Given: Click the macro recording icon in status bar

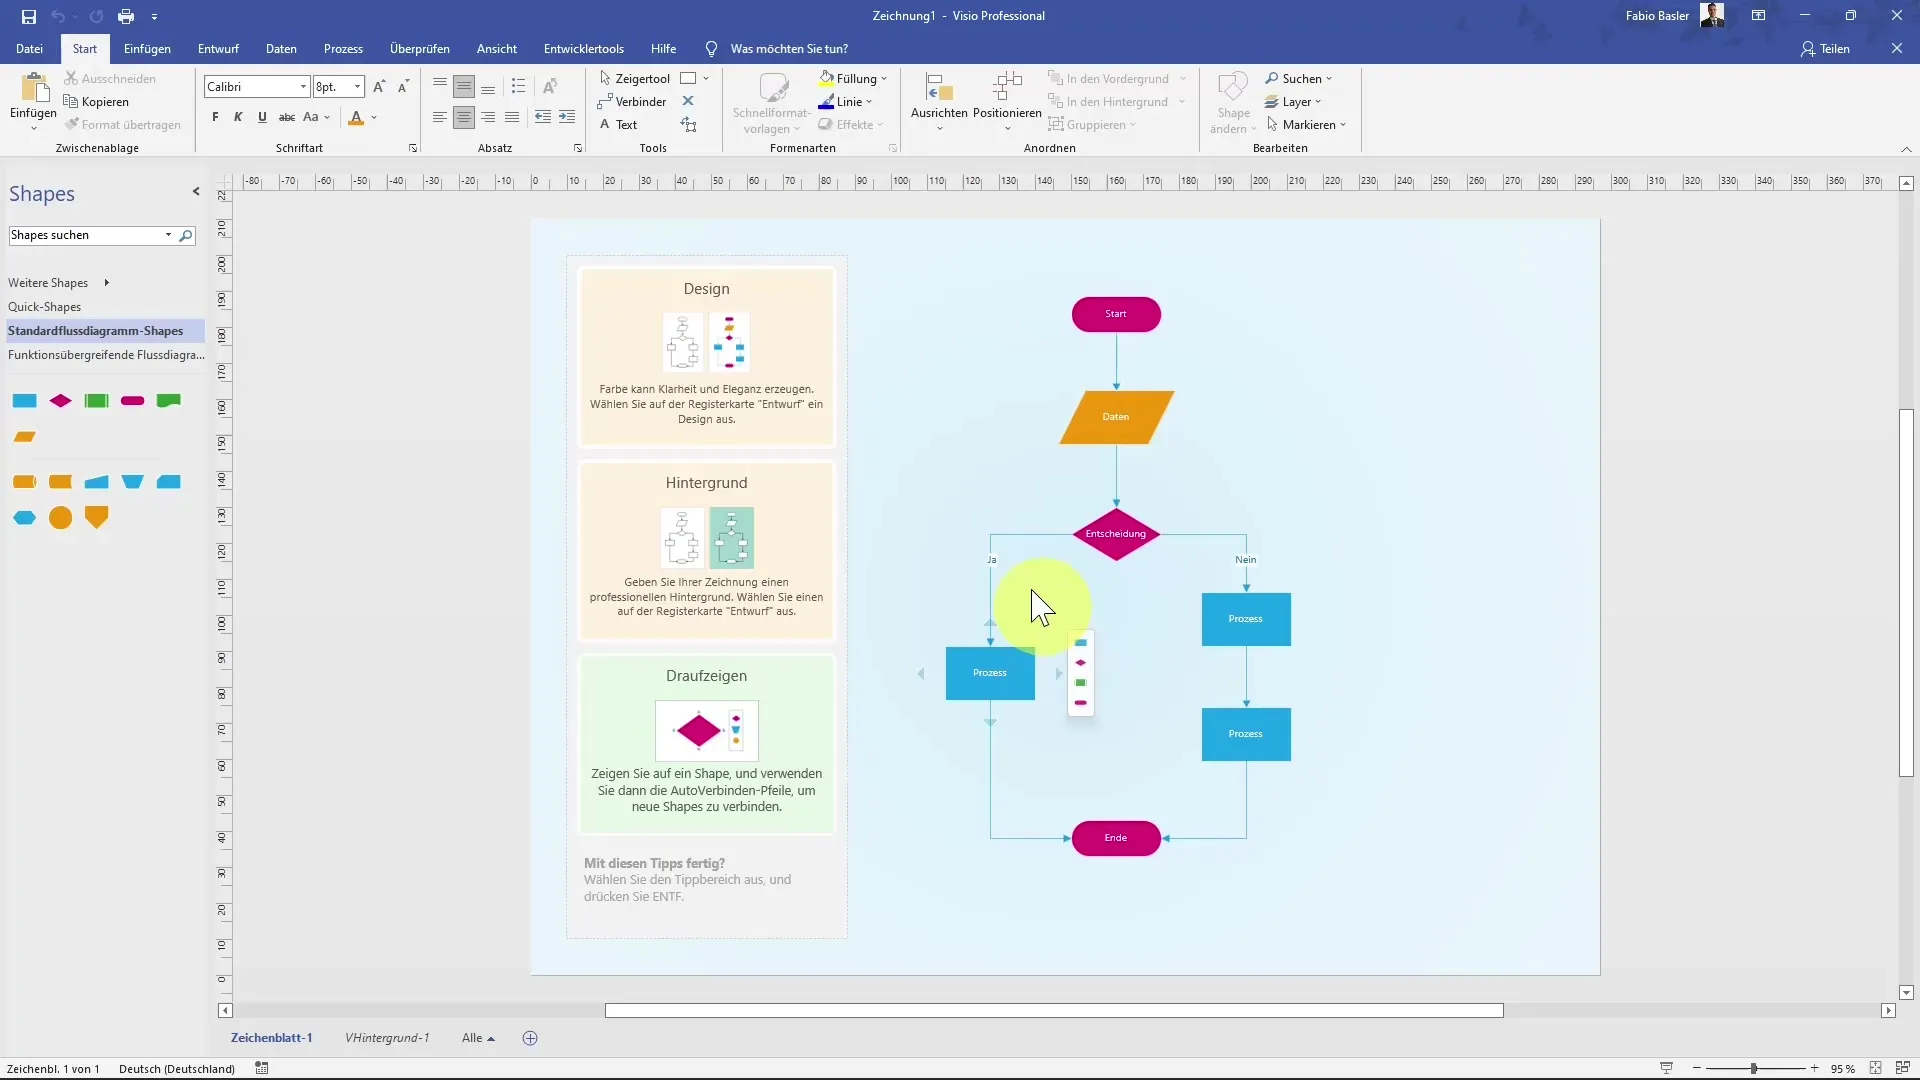Looking at the screenshot, I should point(262,1068).
